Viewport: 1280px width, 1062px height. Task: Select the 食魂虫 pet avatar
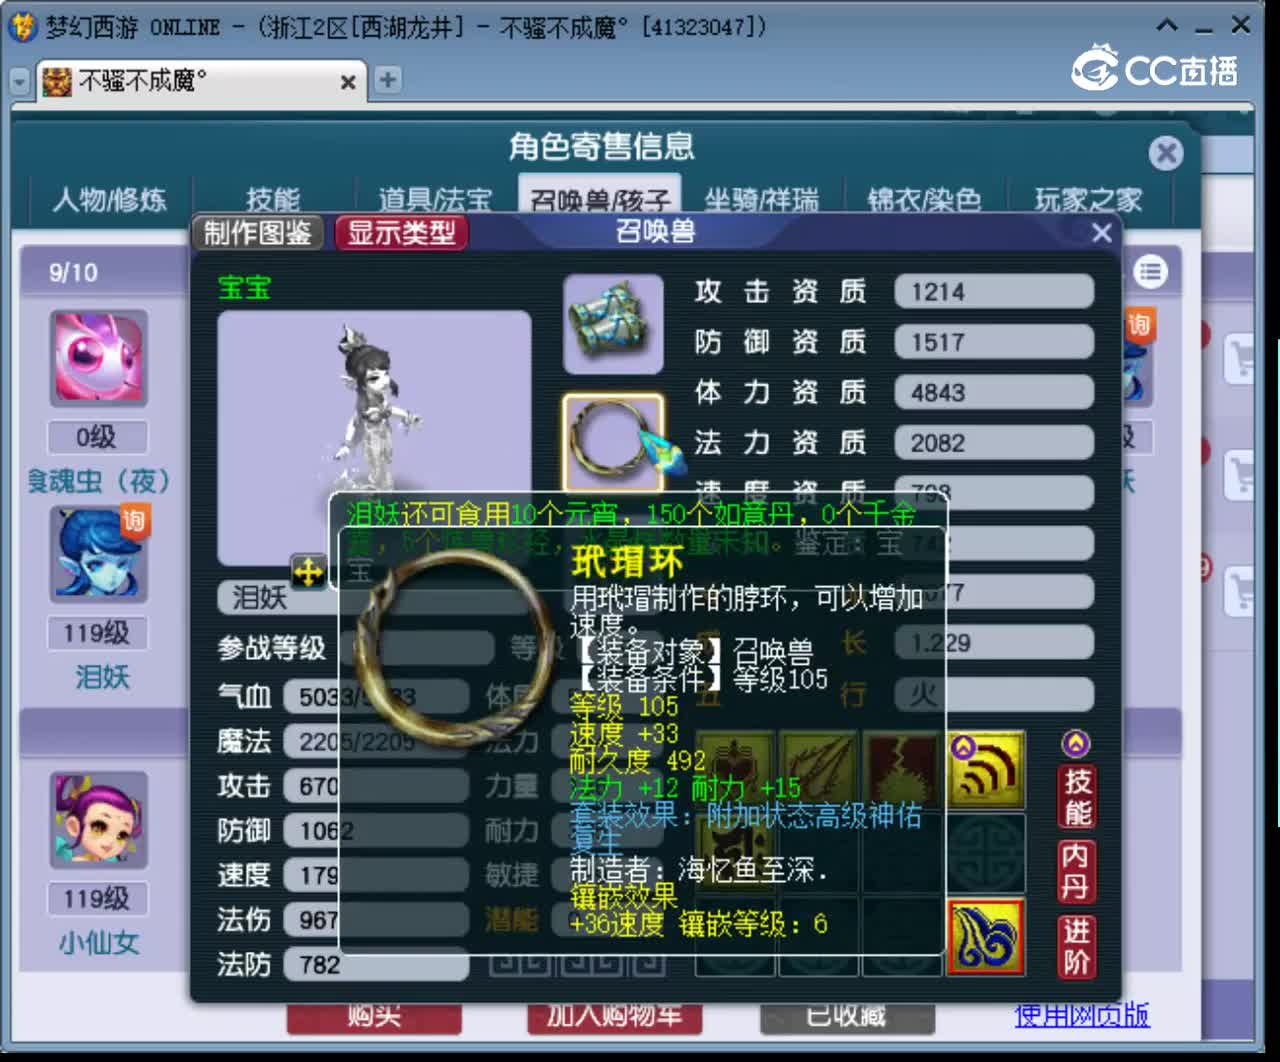coord(100,357)
